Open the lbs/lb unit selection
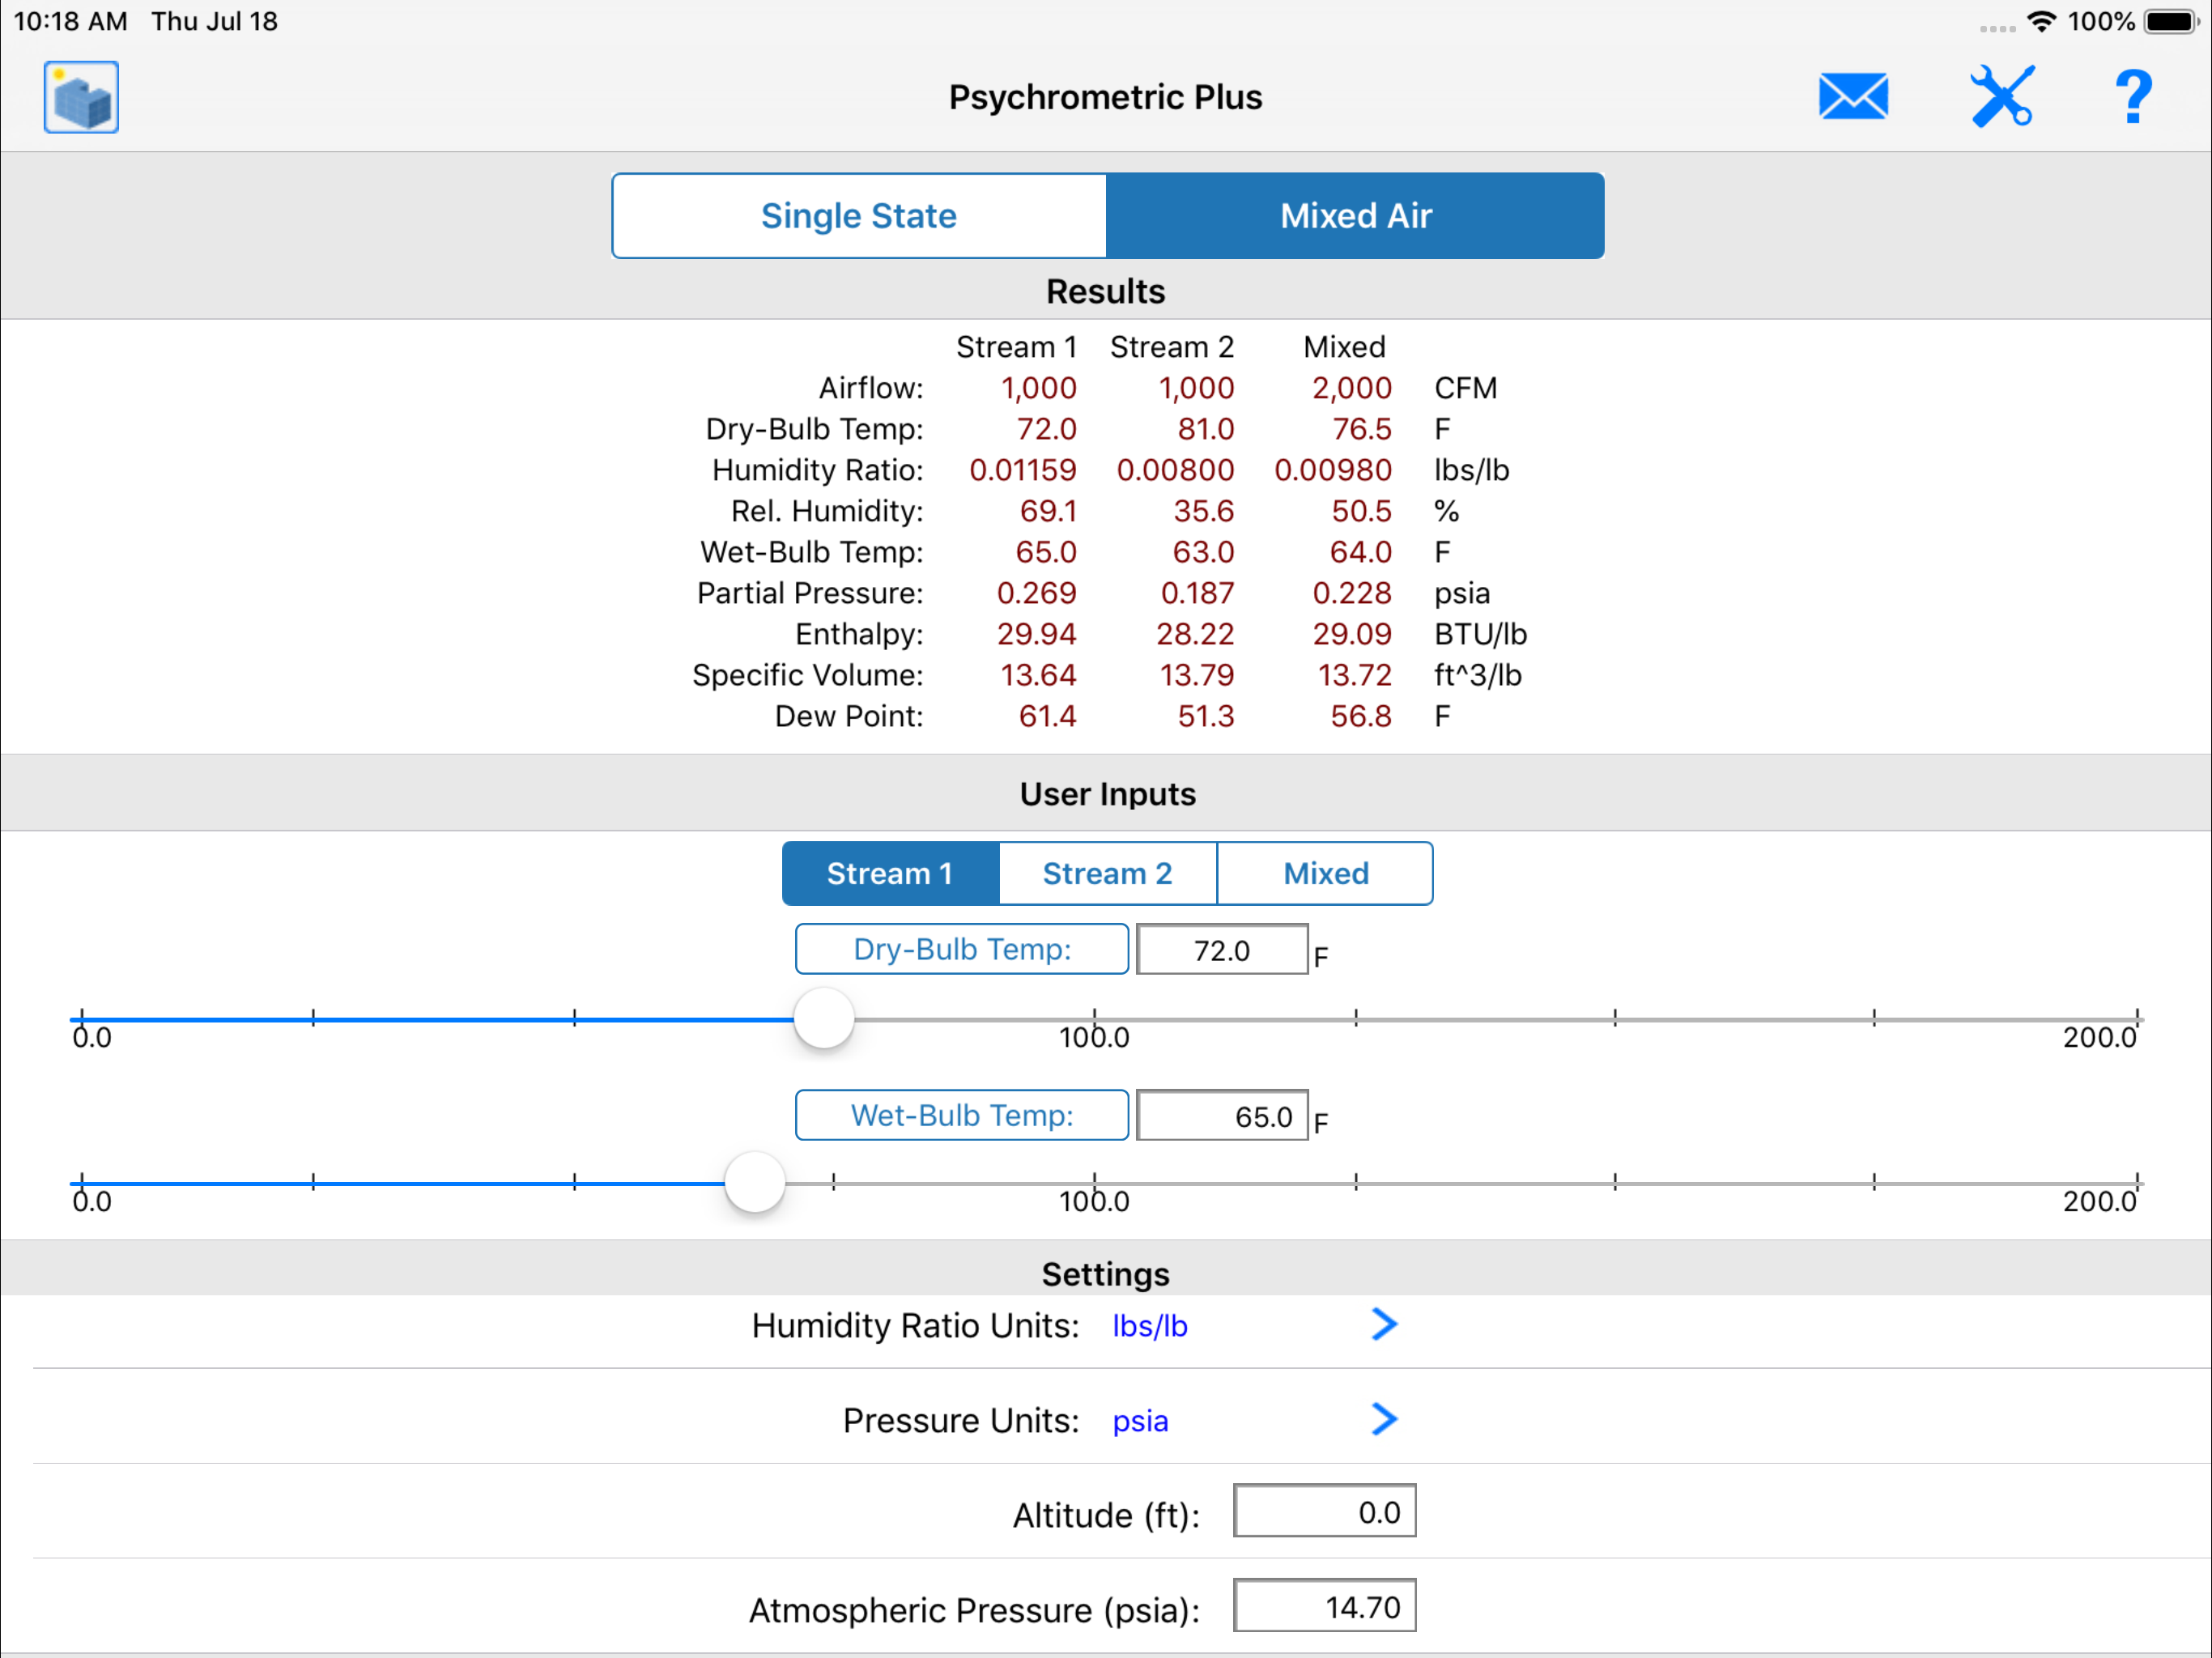Viewport: 2212px width, 1658px height. click(1150, 1326)
